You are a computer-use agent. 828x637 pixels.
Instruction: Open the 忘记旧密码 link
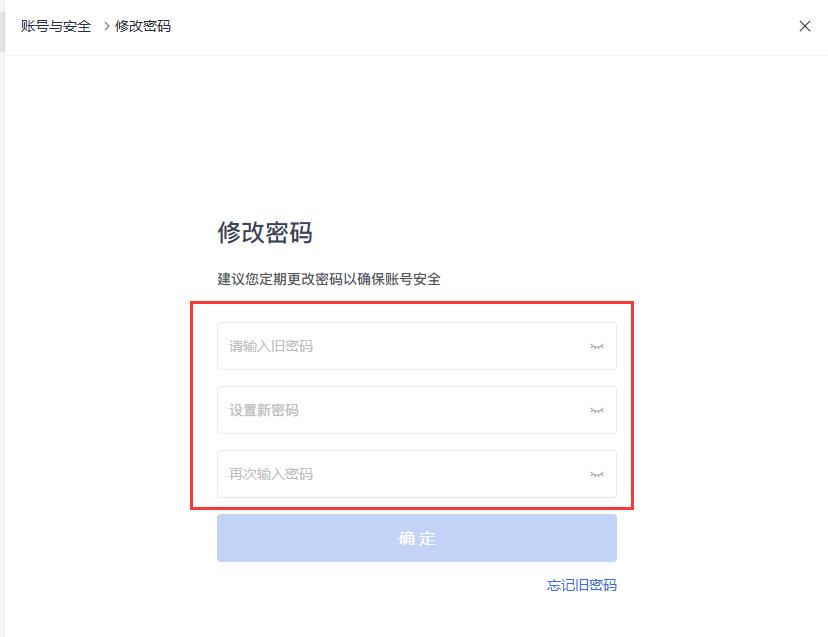point(581,585)
